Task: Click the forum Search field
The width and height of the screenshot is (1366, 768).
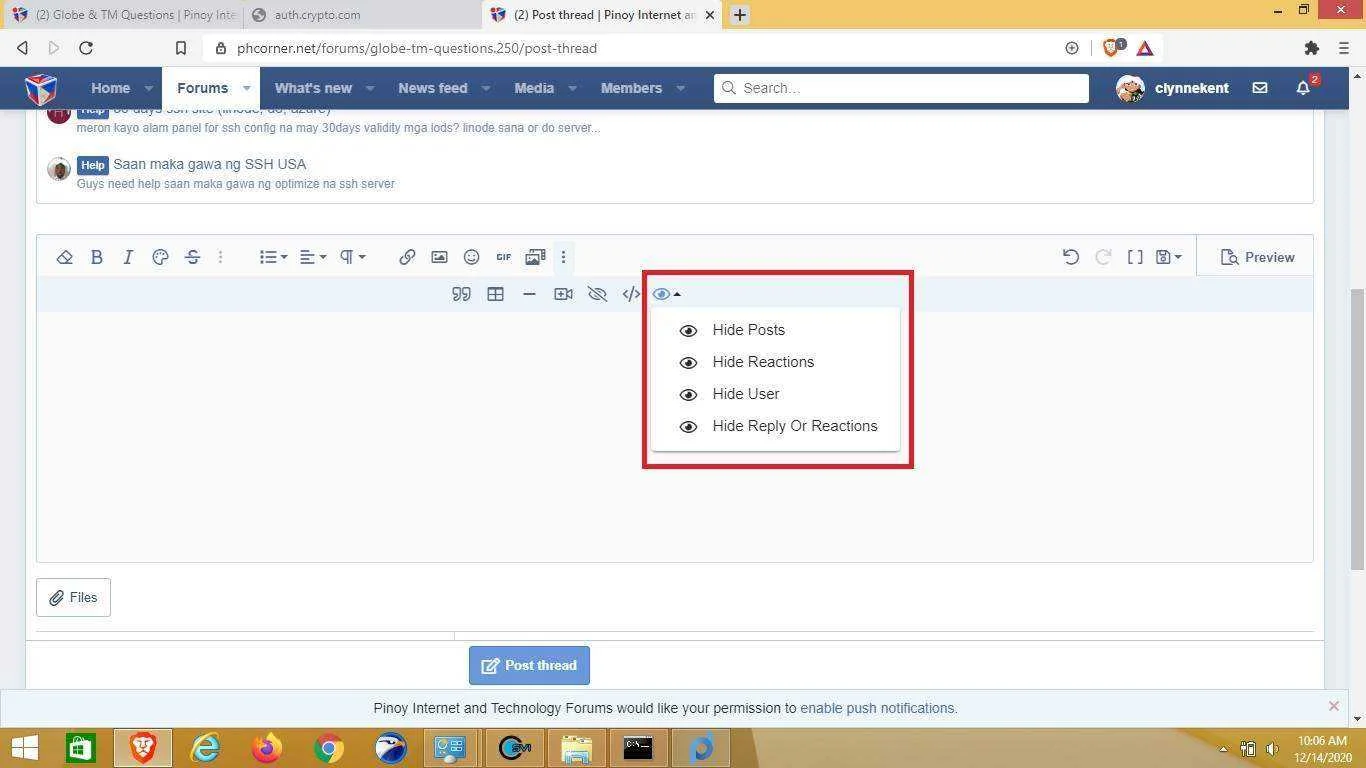Action: [x=901, y=88]
